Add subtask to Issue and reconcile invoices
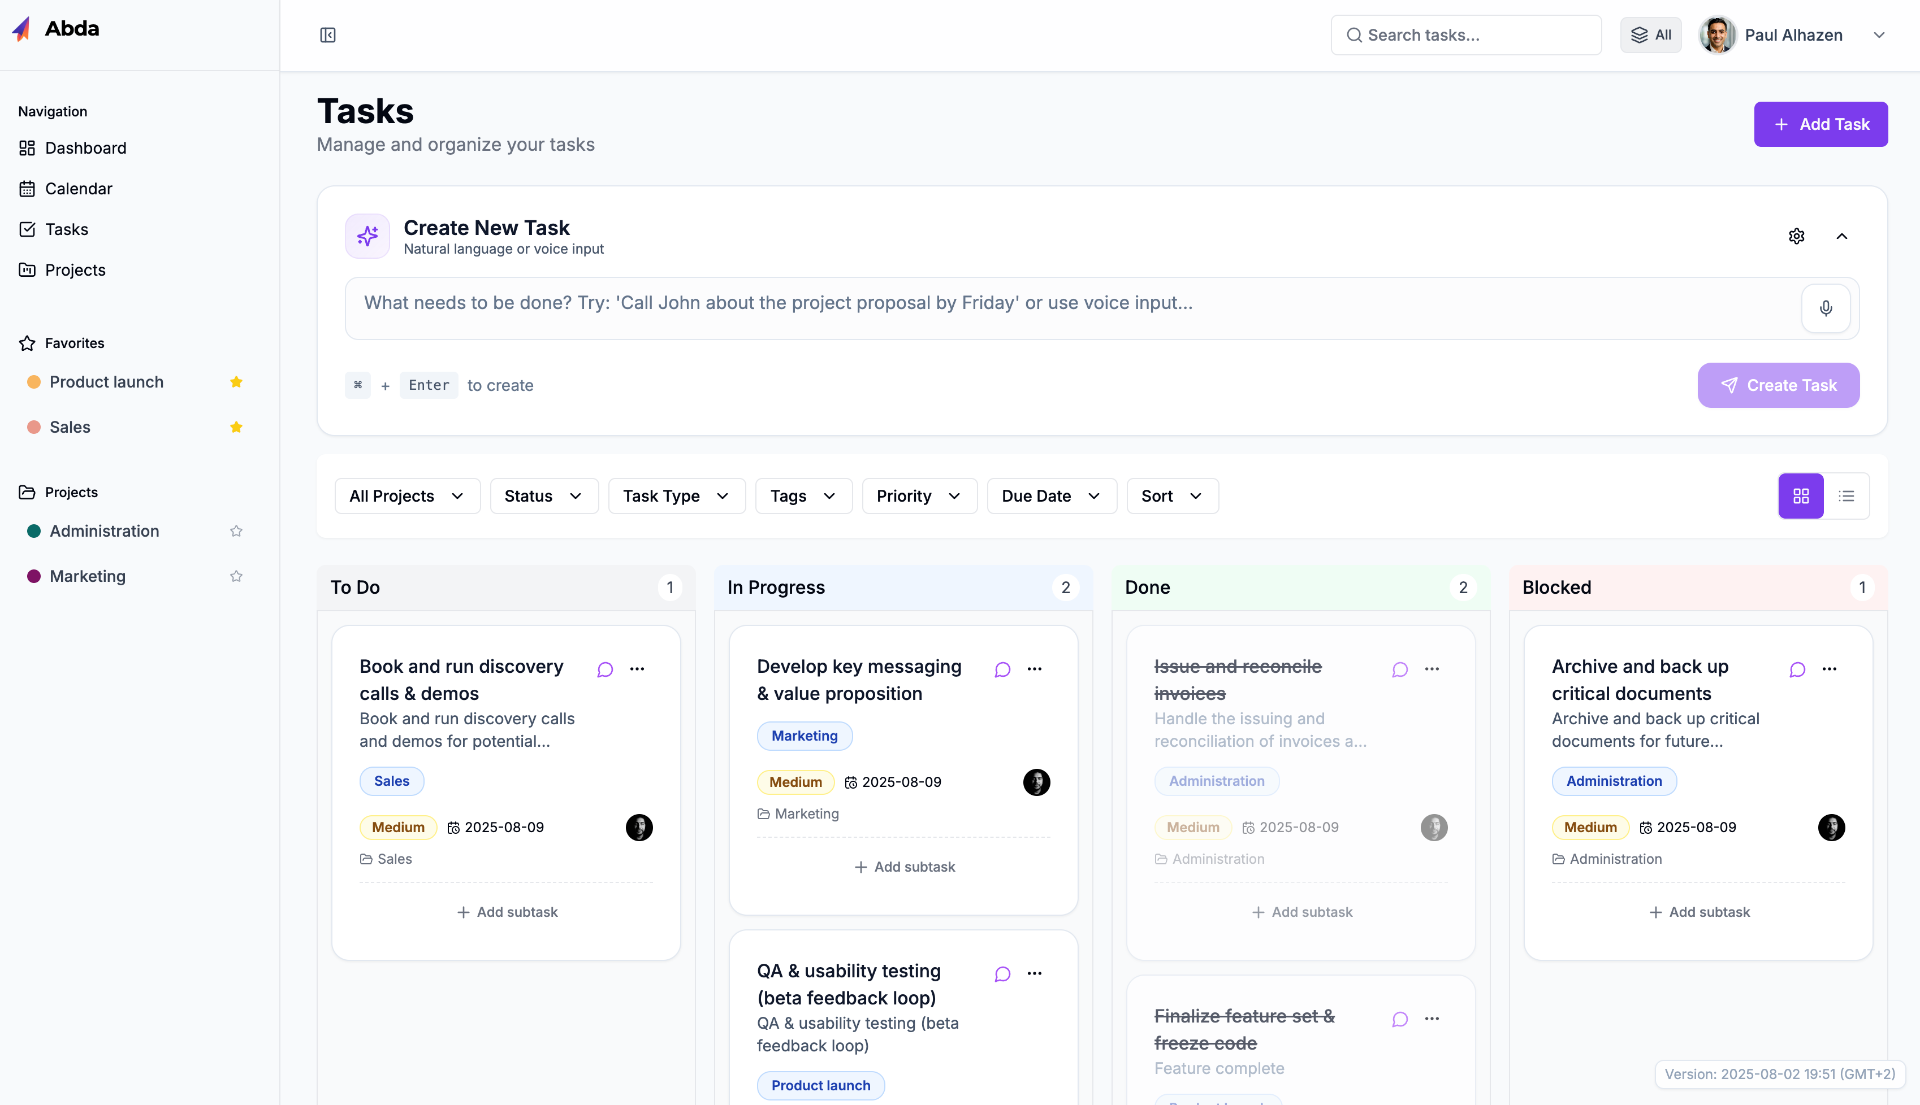The height and width of the screenshot is (1105, 1920). tap(1301, 912)
